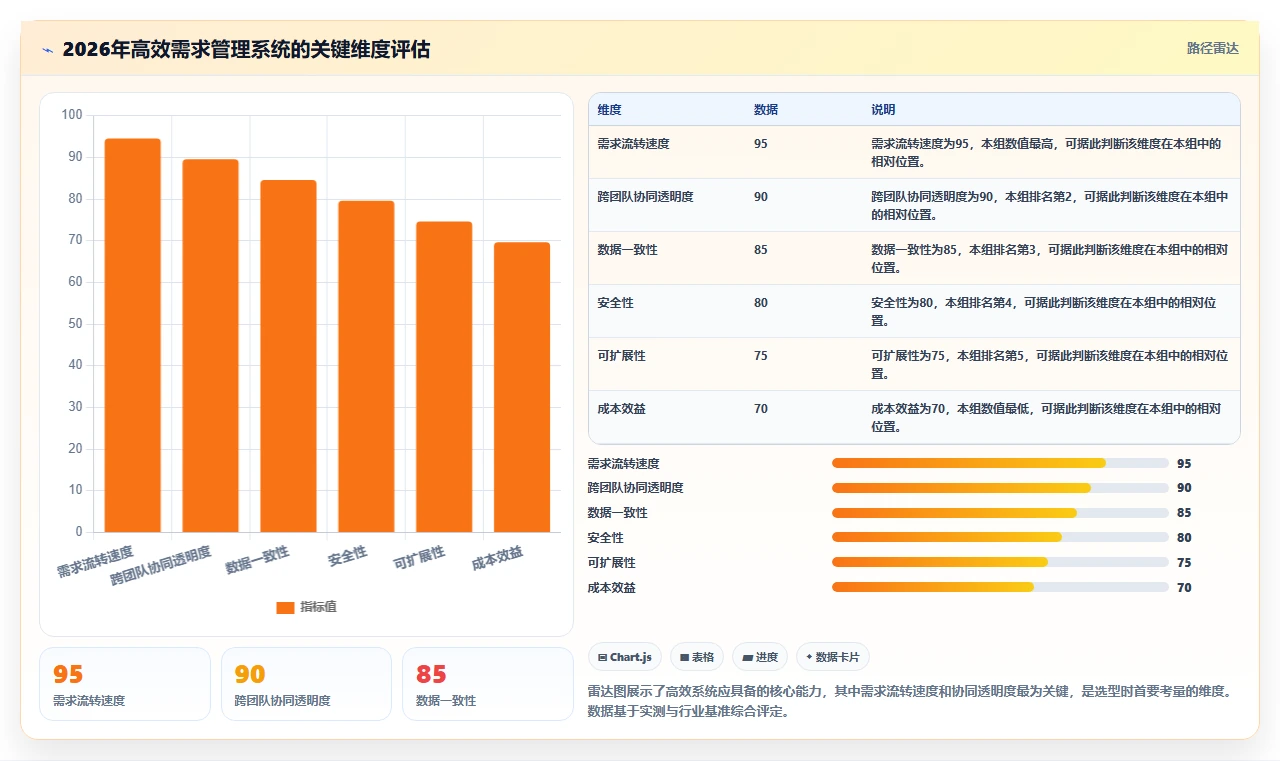The height and width of the screenshot is (761, 1280).
Task: Click the 成本效益 bar in the chart
Action: tap(523, 387)
